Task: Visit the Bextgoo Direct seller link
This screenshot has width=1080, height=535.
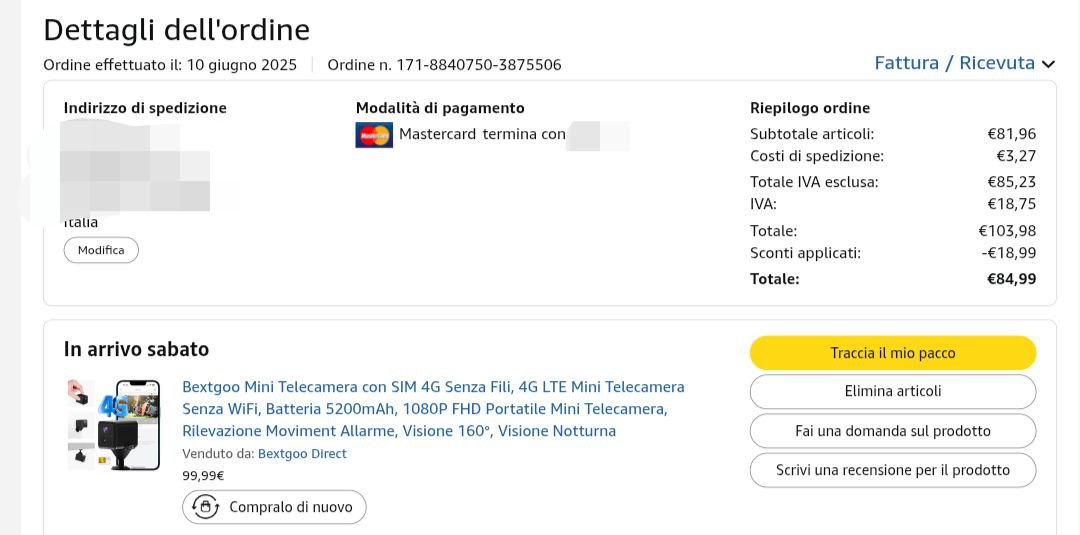Action: (302, 454)
